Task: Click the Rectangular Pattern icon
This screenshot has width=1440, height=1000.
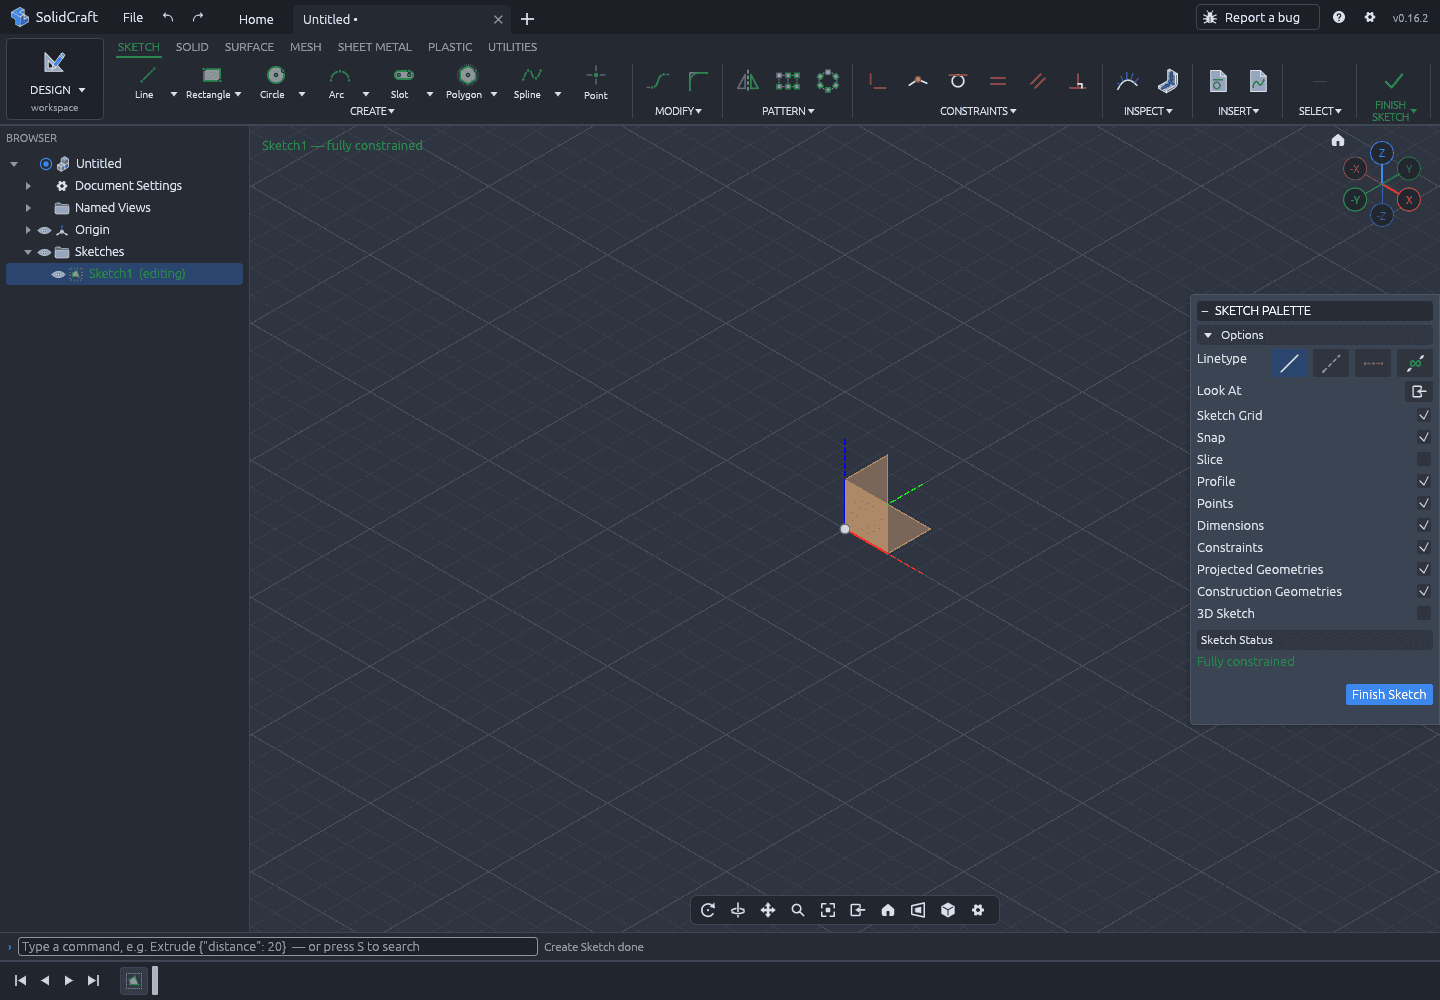Action: (x=788, y=81)
